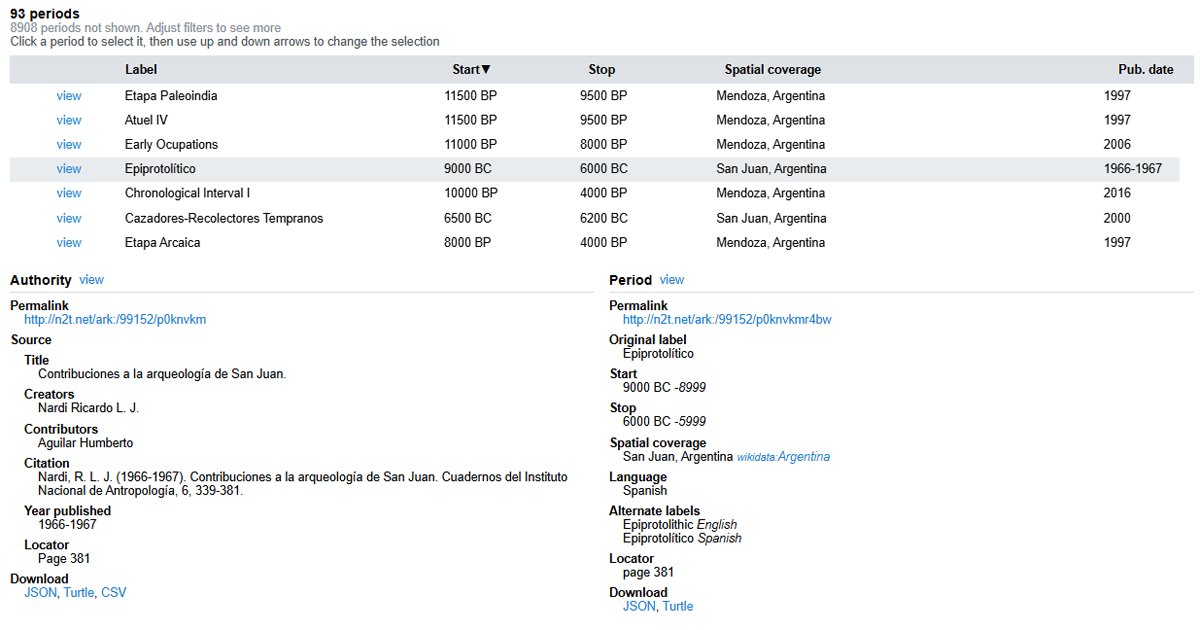
Task: Click the view link beside Authority heading
Action: (x=91, y=280)
